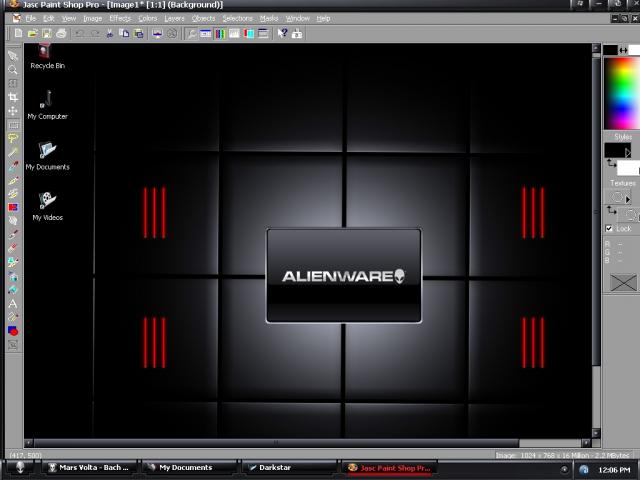The image size is (640, 480).
Task: Toggle the Tool Palette toolbar button
Action: click(x=191, y=33)
